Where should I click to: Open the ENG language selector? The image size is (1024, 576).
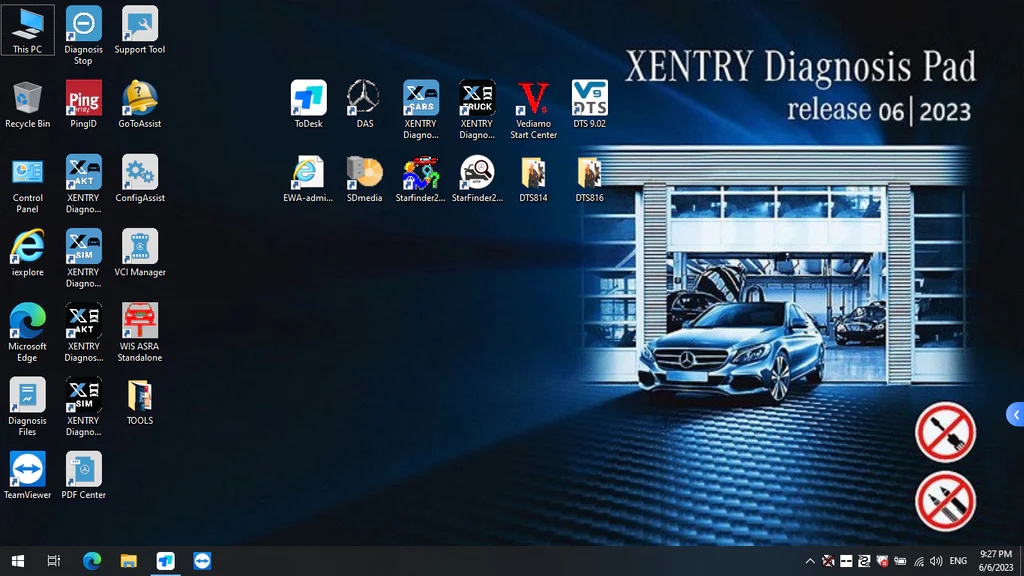coord(958,561)
